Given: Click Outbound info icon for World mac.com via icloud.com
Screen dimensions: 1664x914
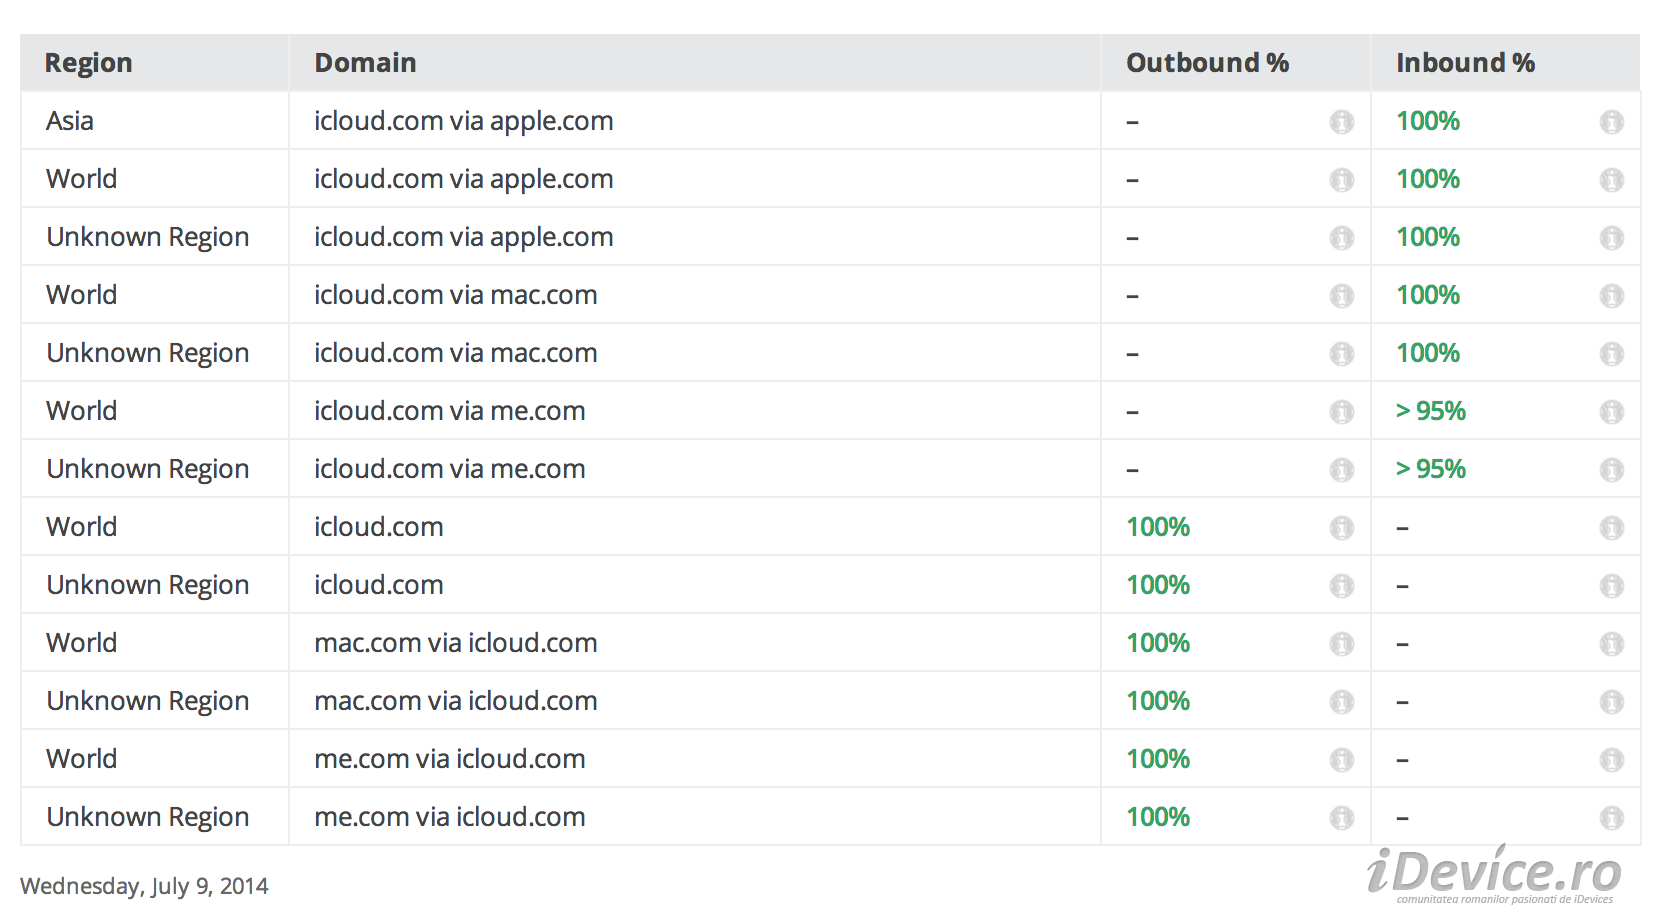Looking at the screenshot, I should pos(1342,644).
